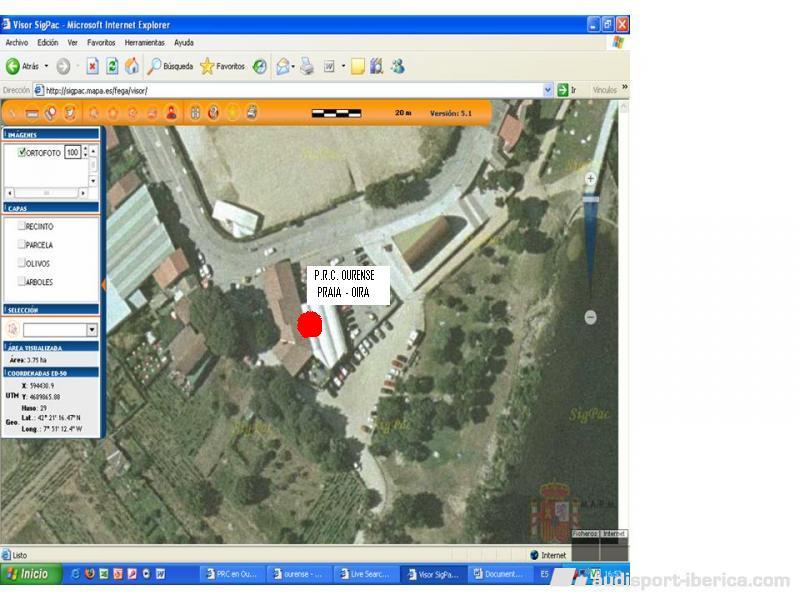Open the mail icon dropdown arrow

pos(293,66)
